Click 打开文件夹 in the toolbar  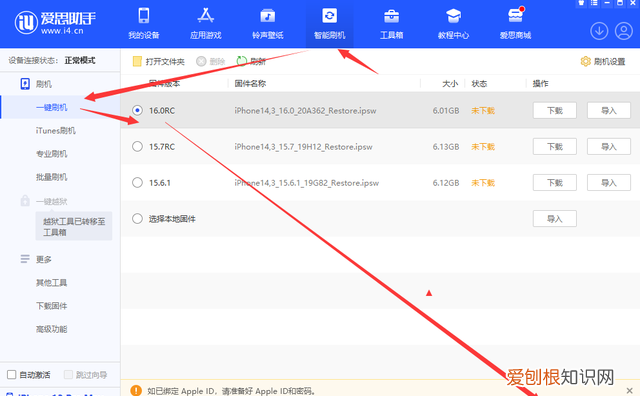click(x=158, y=62)
